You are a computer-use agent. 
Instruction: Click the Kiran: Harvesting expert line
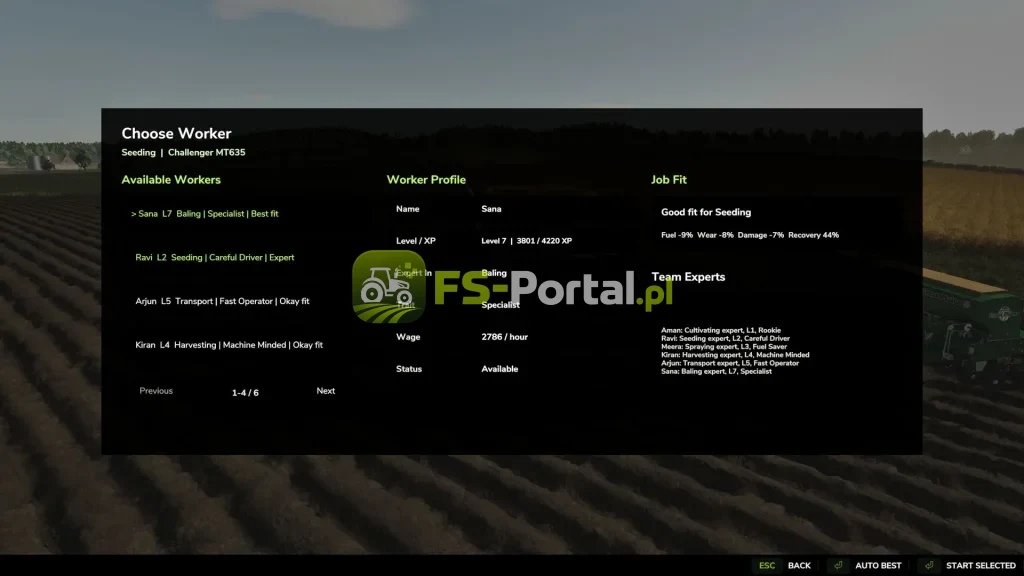(x=735, y=355)
